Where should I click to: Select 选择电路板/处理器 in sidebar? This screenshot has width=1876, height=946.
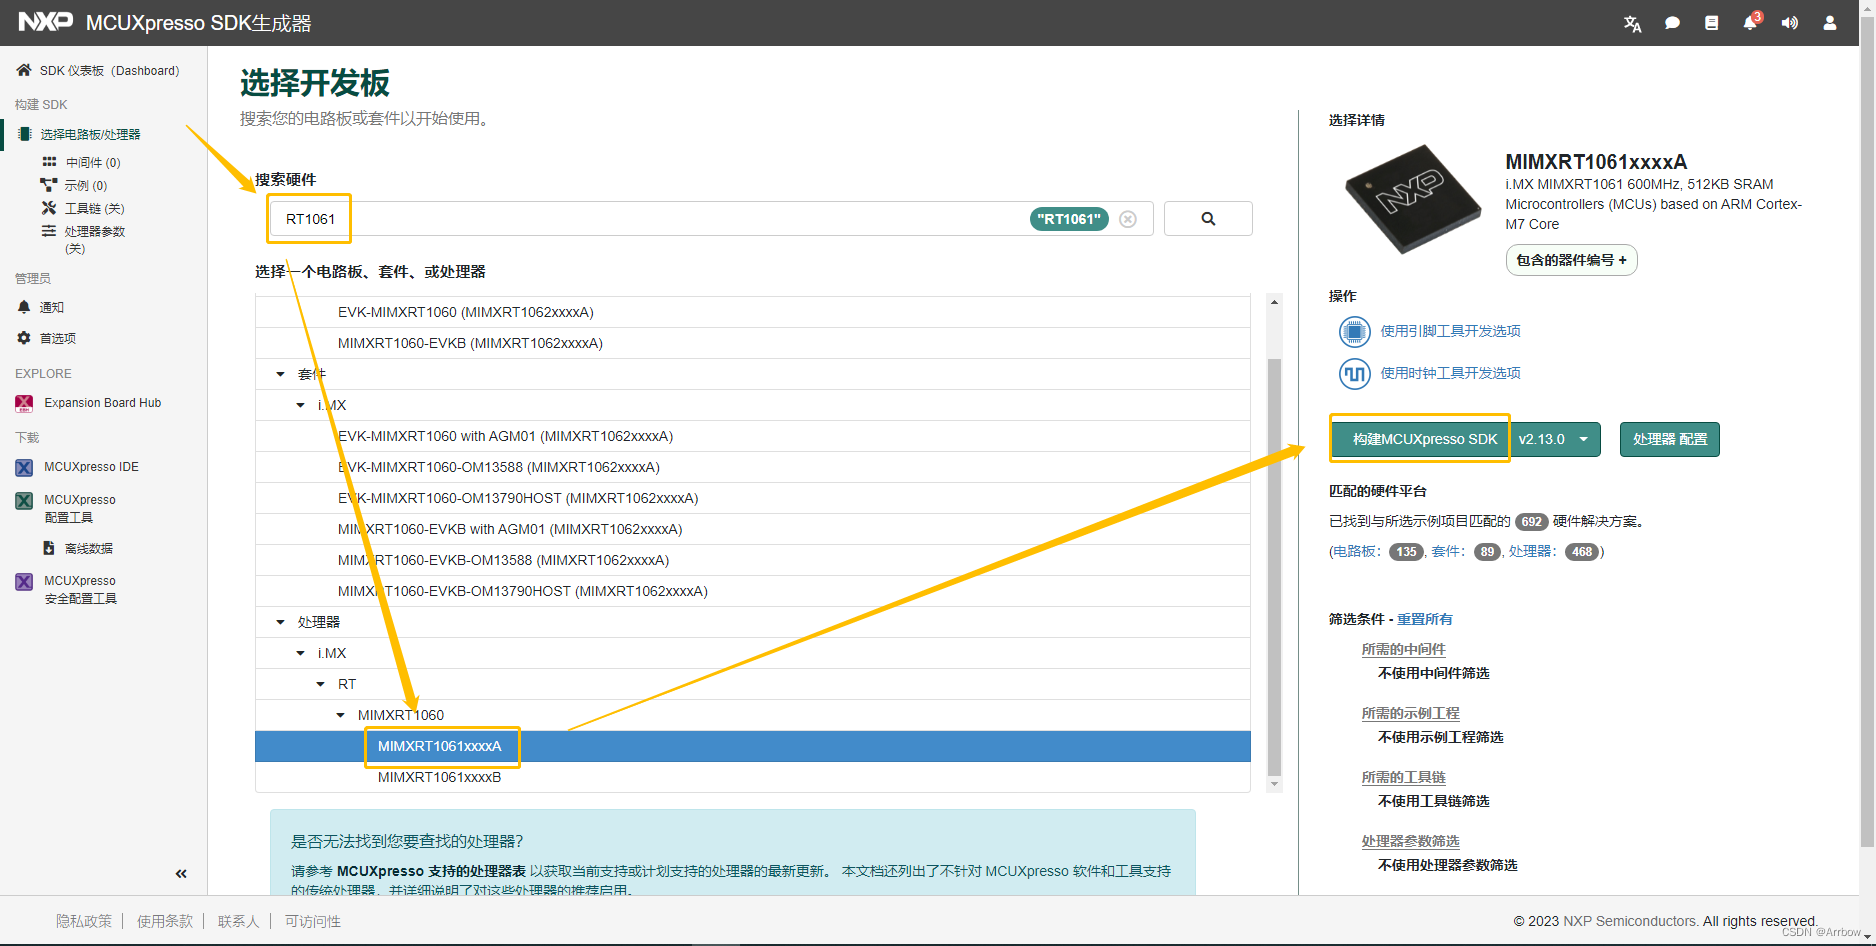point(90,134)
